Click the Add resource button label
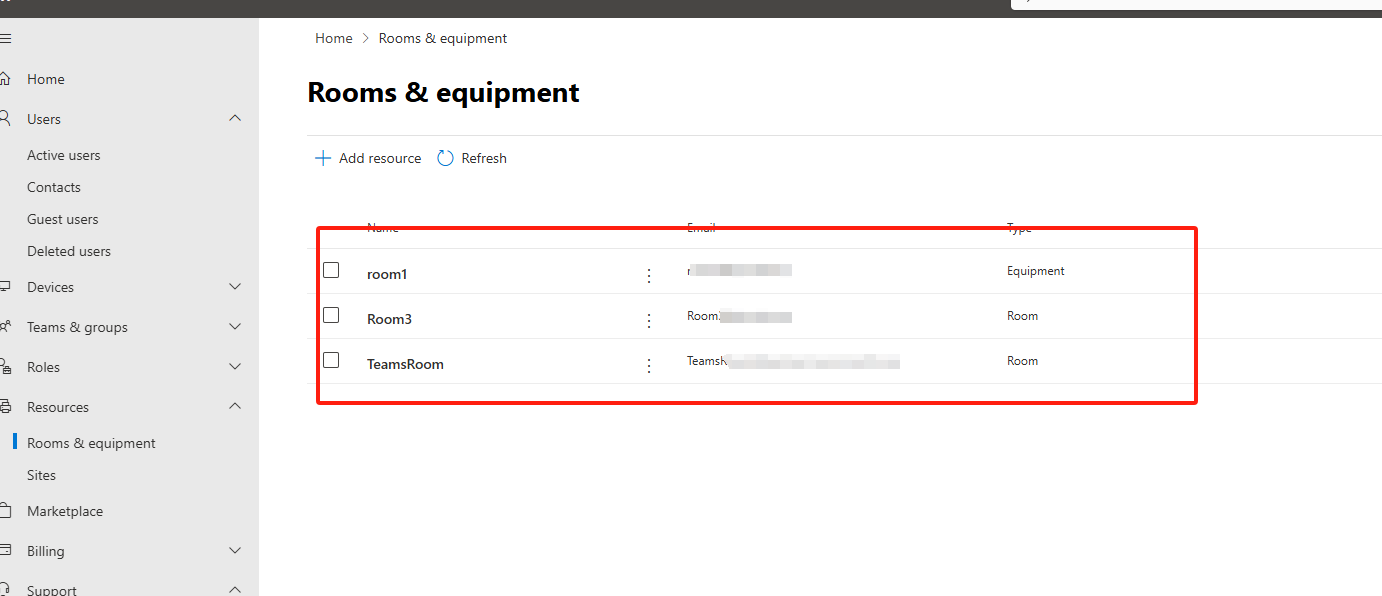The image size is (1382, 596). point(380,158)
